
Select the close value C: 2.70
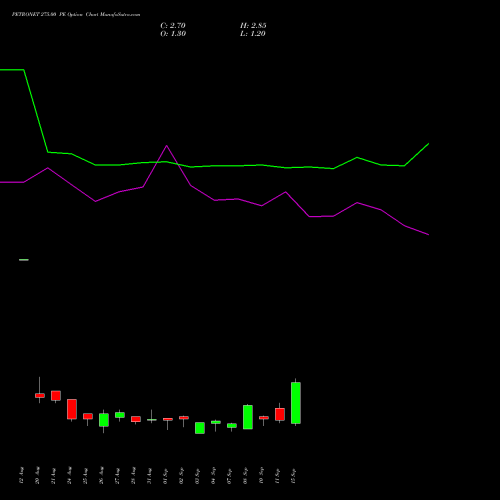[x=173, y=26]
